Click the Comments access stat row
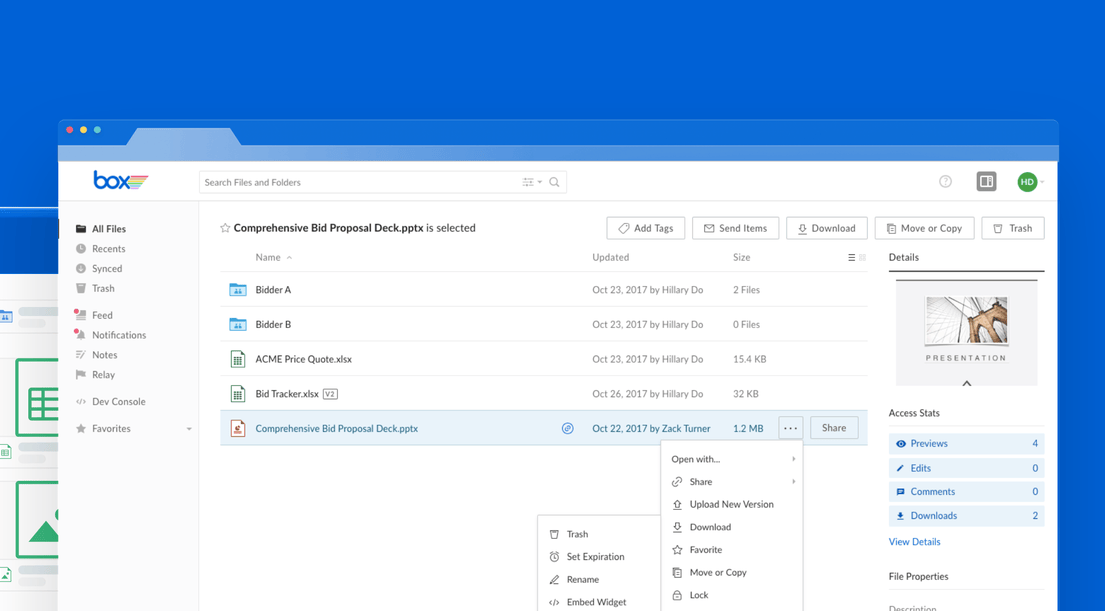This screenshot has height=611, width=1105. 966,491
